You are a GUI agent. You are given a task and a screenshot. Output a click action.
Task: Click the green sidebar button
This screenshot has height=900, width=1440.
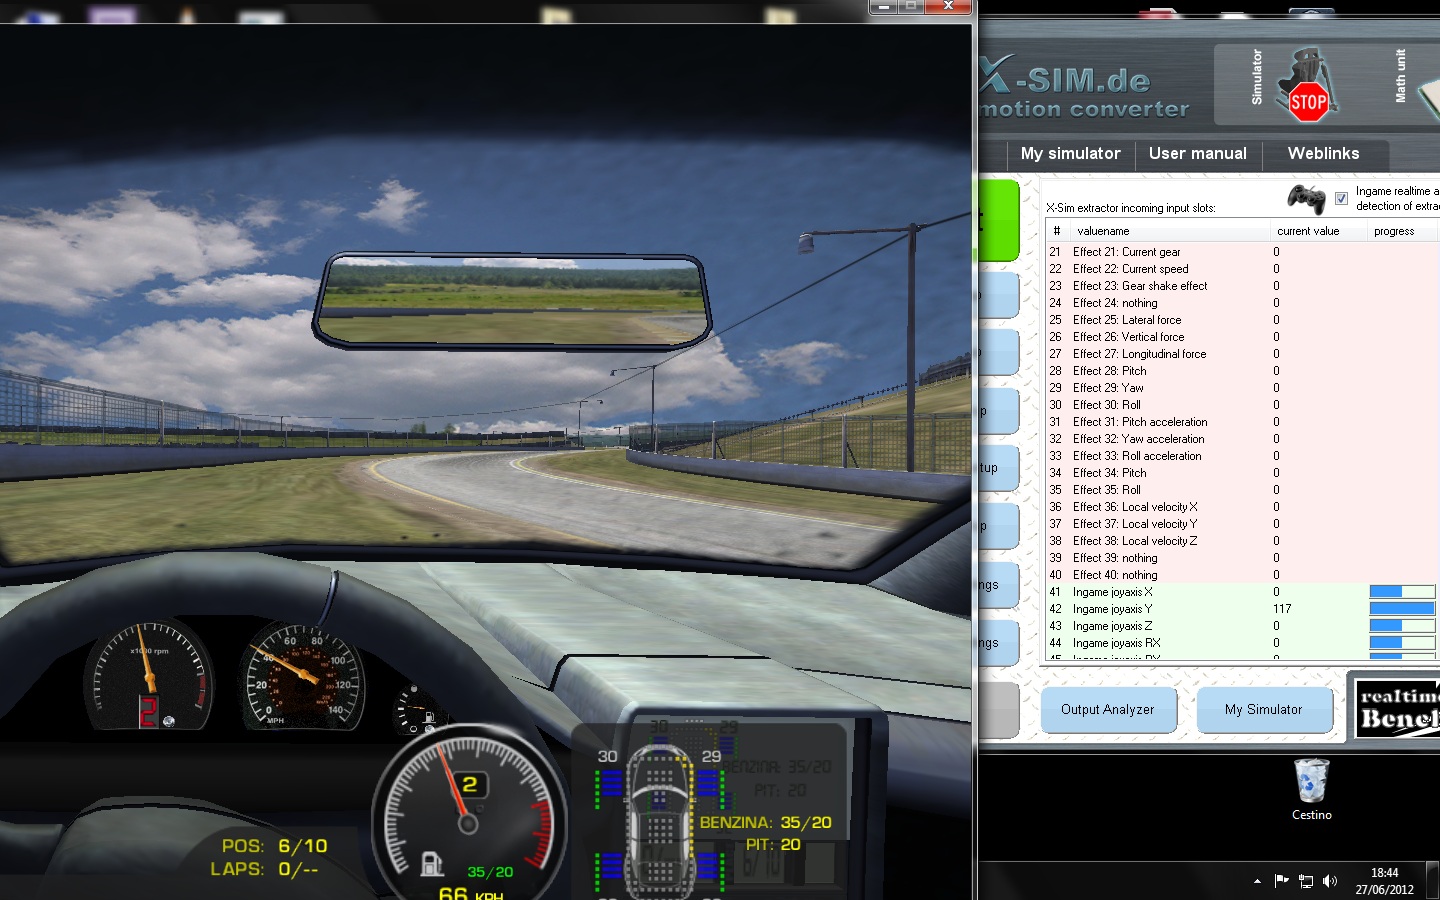point(998,221)
